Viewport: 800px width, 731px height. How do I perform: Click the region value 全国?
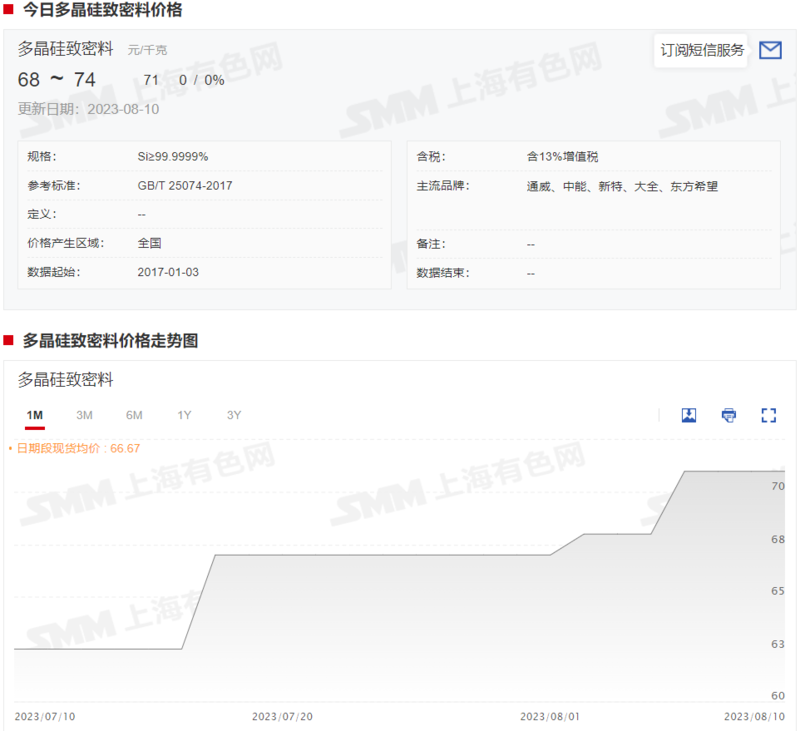click(x=149, y=243)
